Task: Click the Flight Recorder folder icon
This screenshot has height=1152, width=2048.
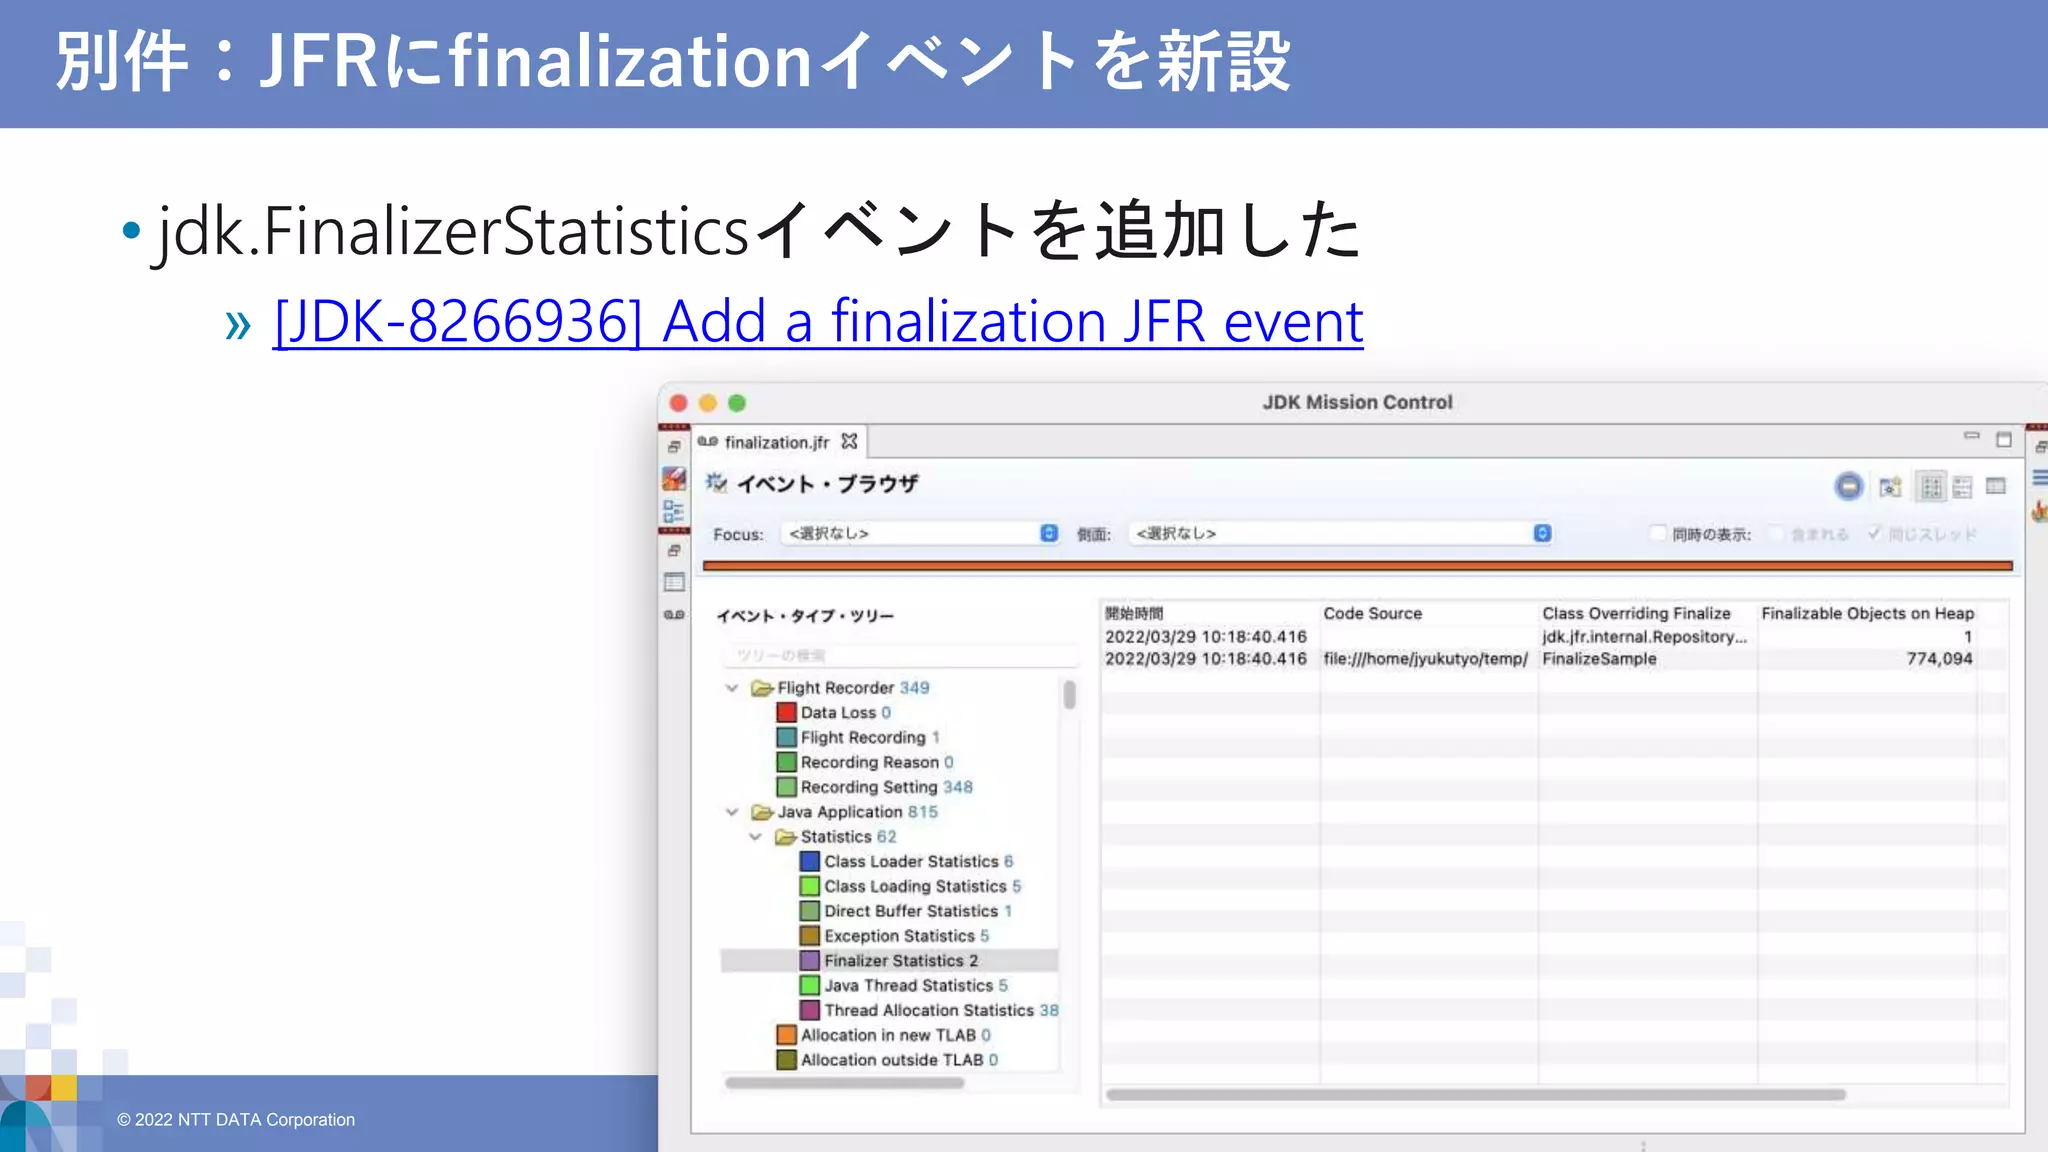Action: click(x=763, y=688)
